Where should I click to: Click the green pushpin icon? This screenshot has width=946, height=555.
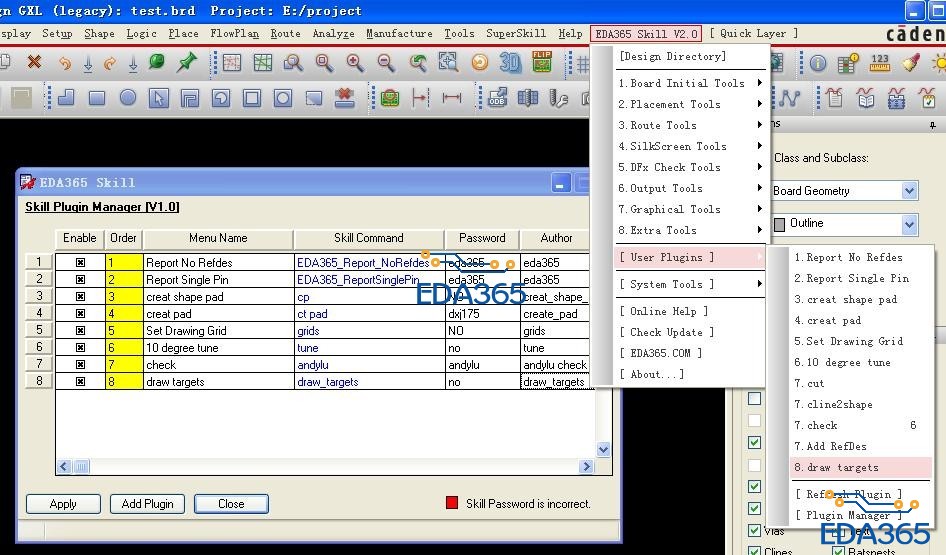coord(186,62)
